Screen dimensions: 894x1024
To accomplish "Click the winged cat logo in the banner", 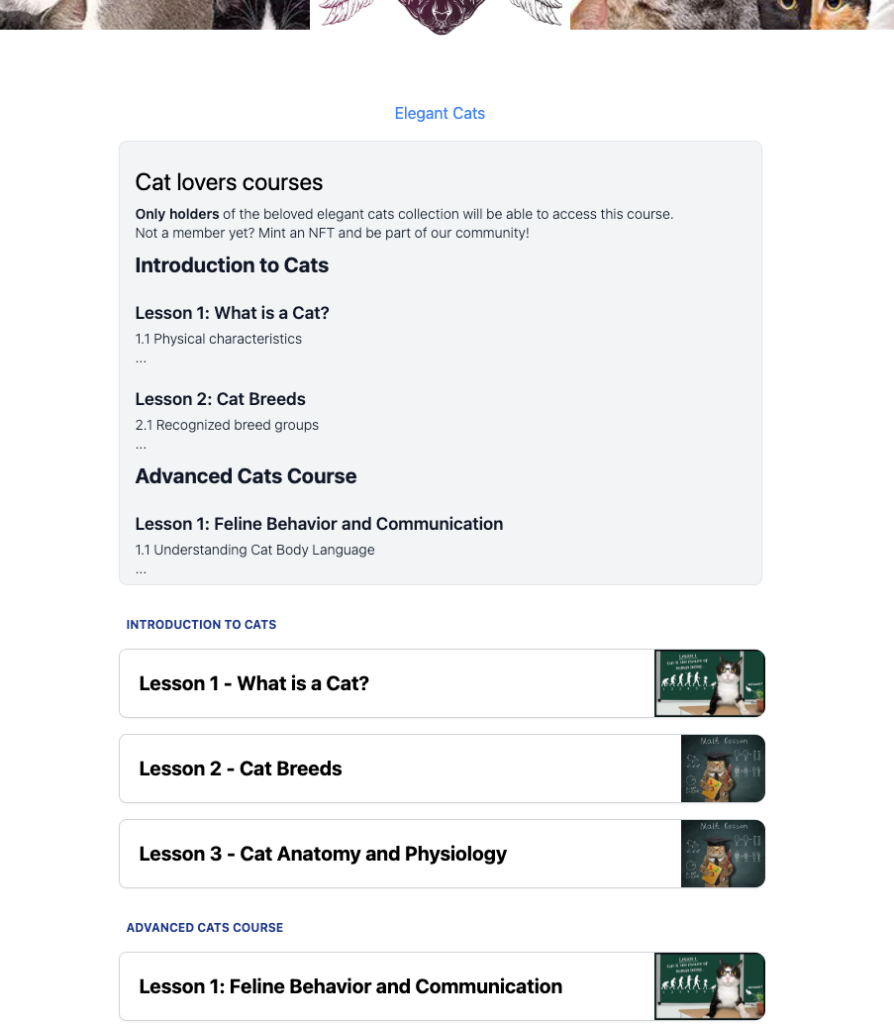I will tap(440, 15).
